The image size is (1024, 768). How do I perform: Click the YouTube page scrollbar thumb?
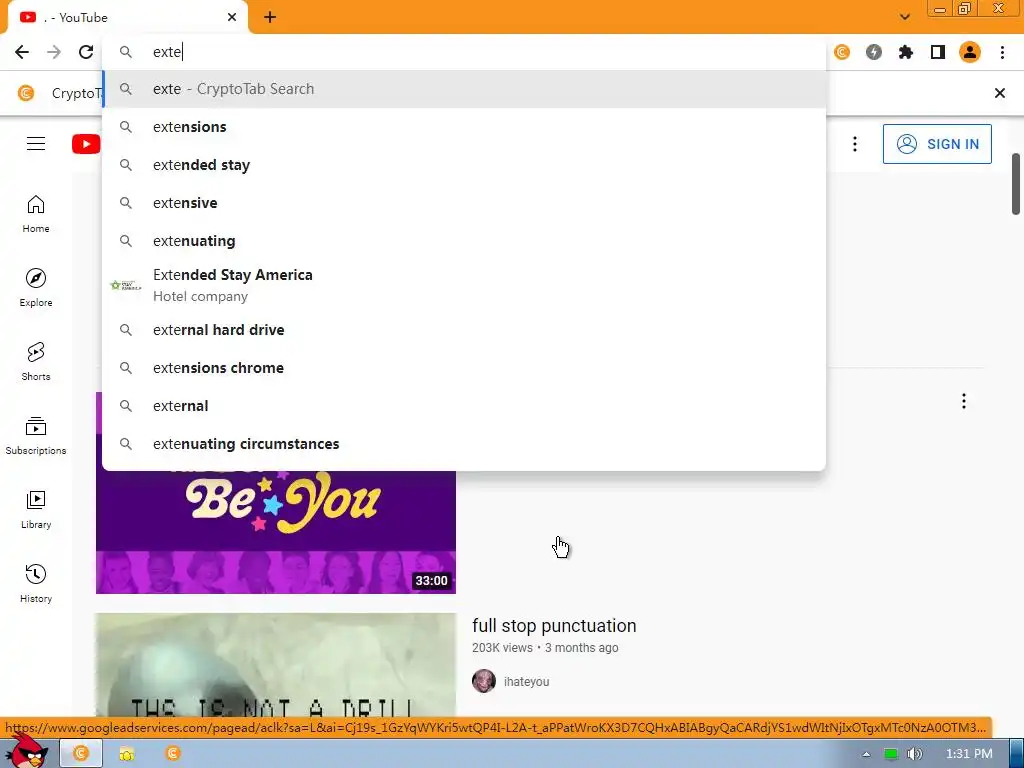[1016, 184]
